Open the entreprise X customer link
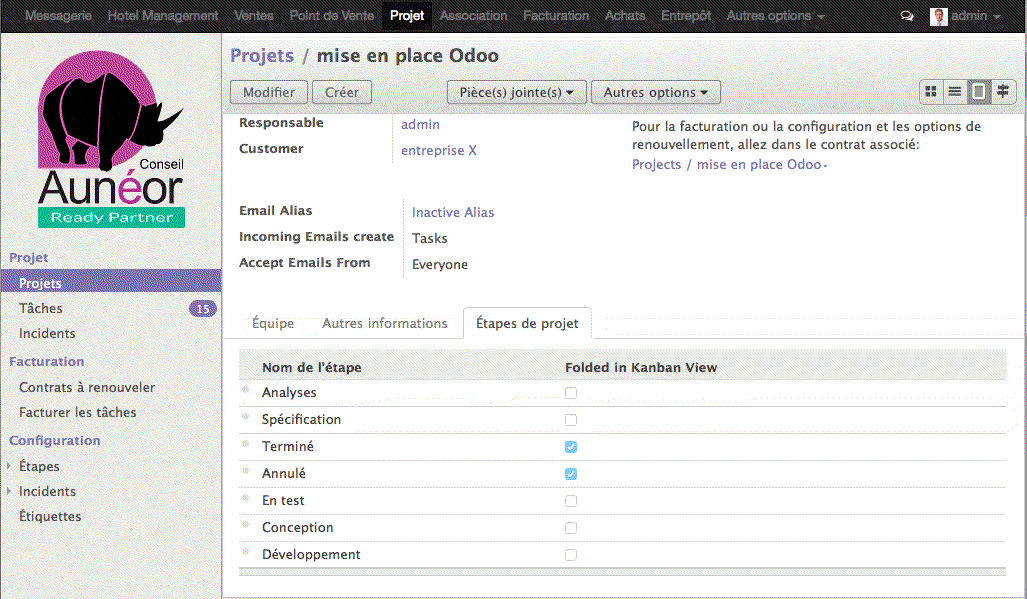Image resolution: width=1027 pixels, height=599 pixels. [x=438, y=150]
